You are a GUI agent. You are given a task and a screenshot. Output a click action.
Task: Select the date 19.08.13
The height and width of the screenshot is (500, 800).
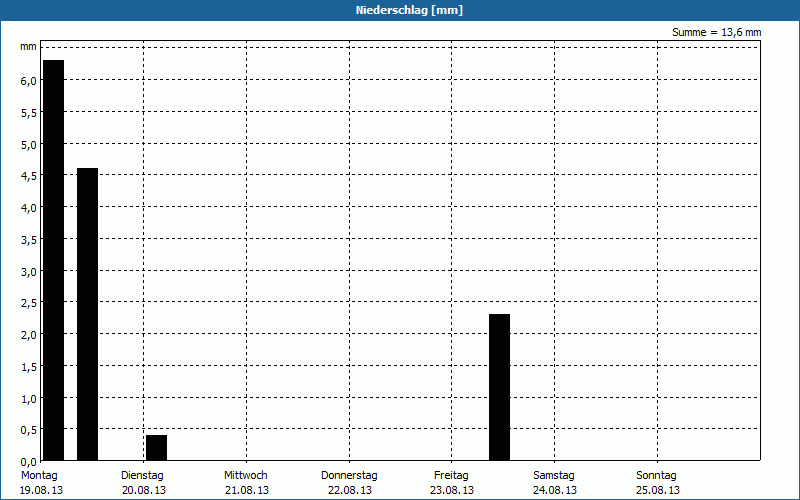[x=41, y=490]
